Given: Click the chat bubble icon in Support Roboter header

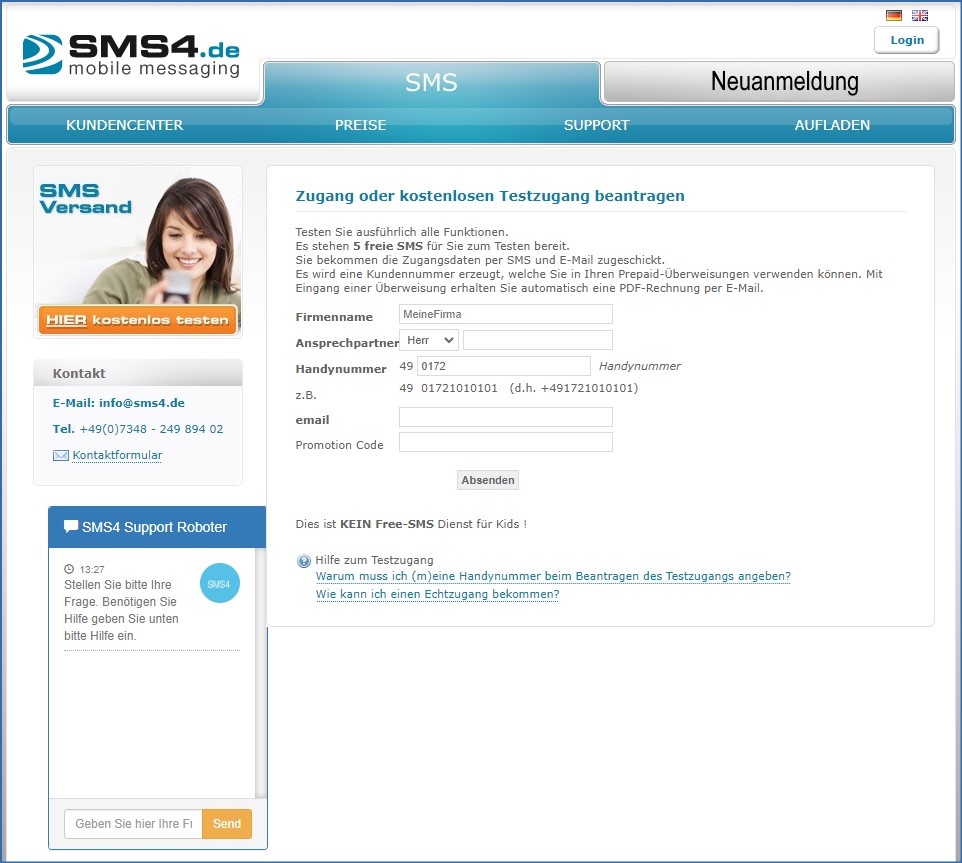Looking at the screenshot, I should click(71, 526).
